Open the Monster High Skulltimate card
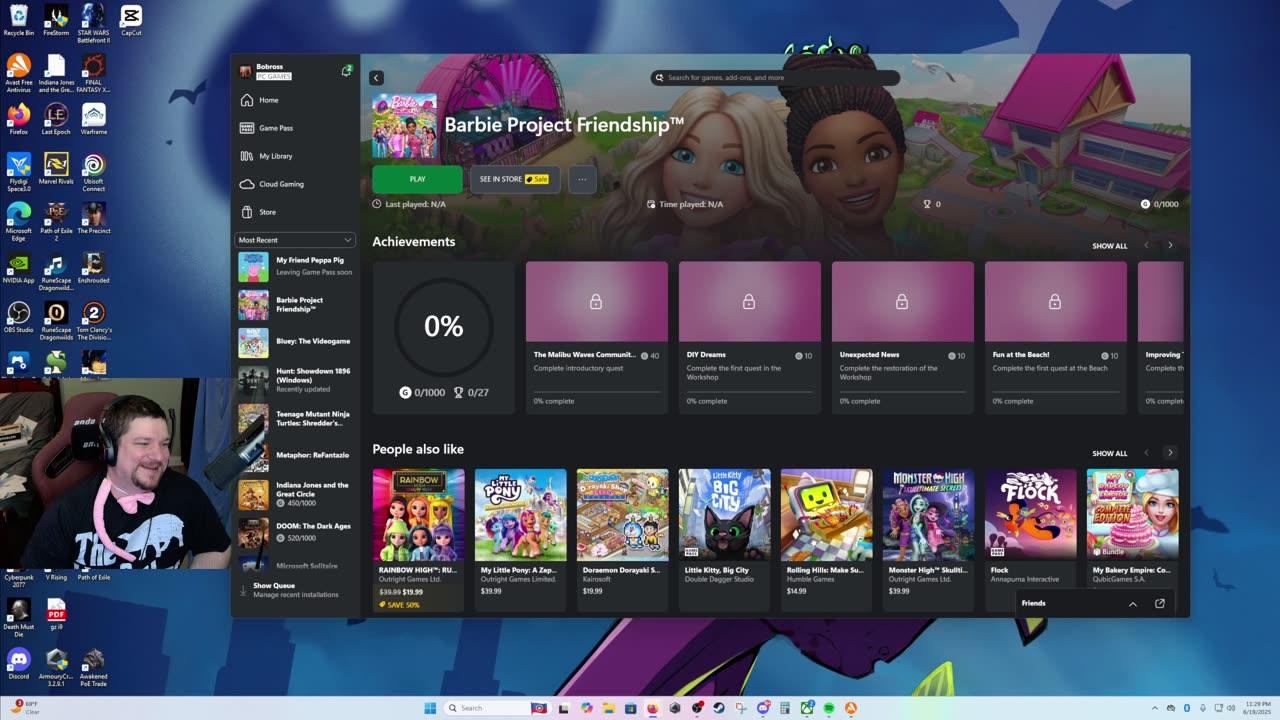The width and height of the screenshot is (1280, 720). tap(928, 540)
